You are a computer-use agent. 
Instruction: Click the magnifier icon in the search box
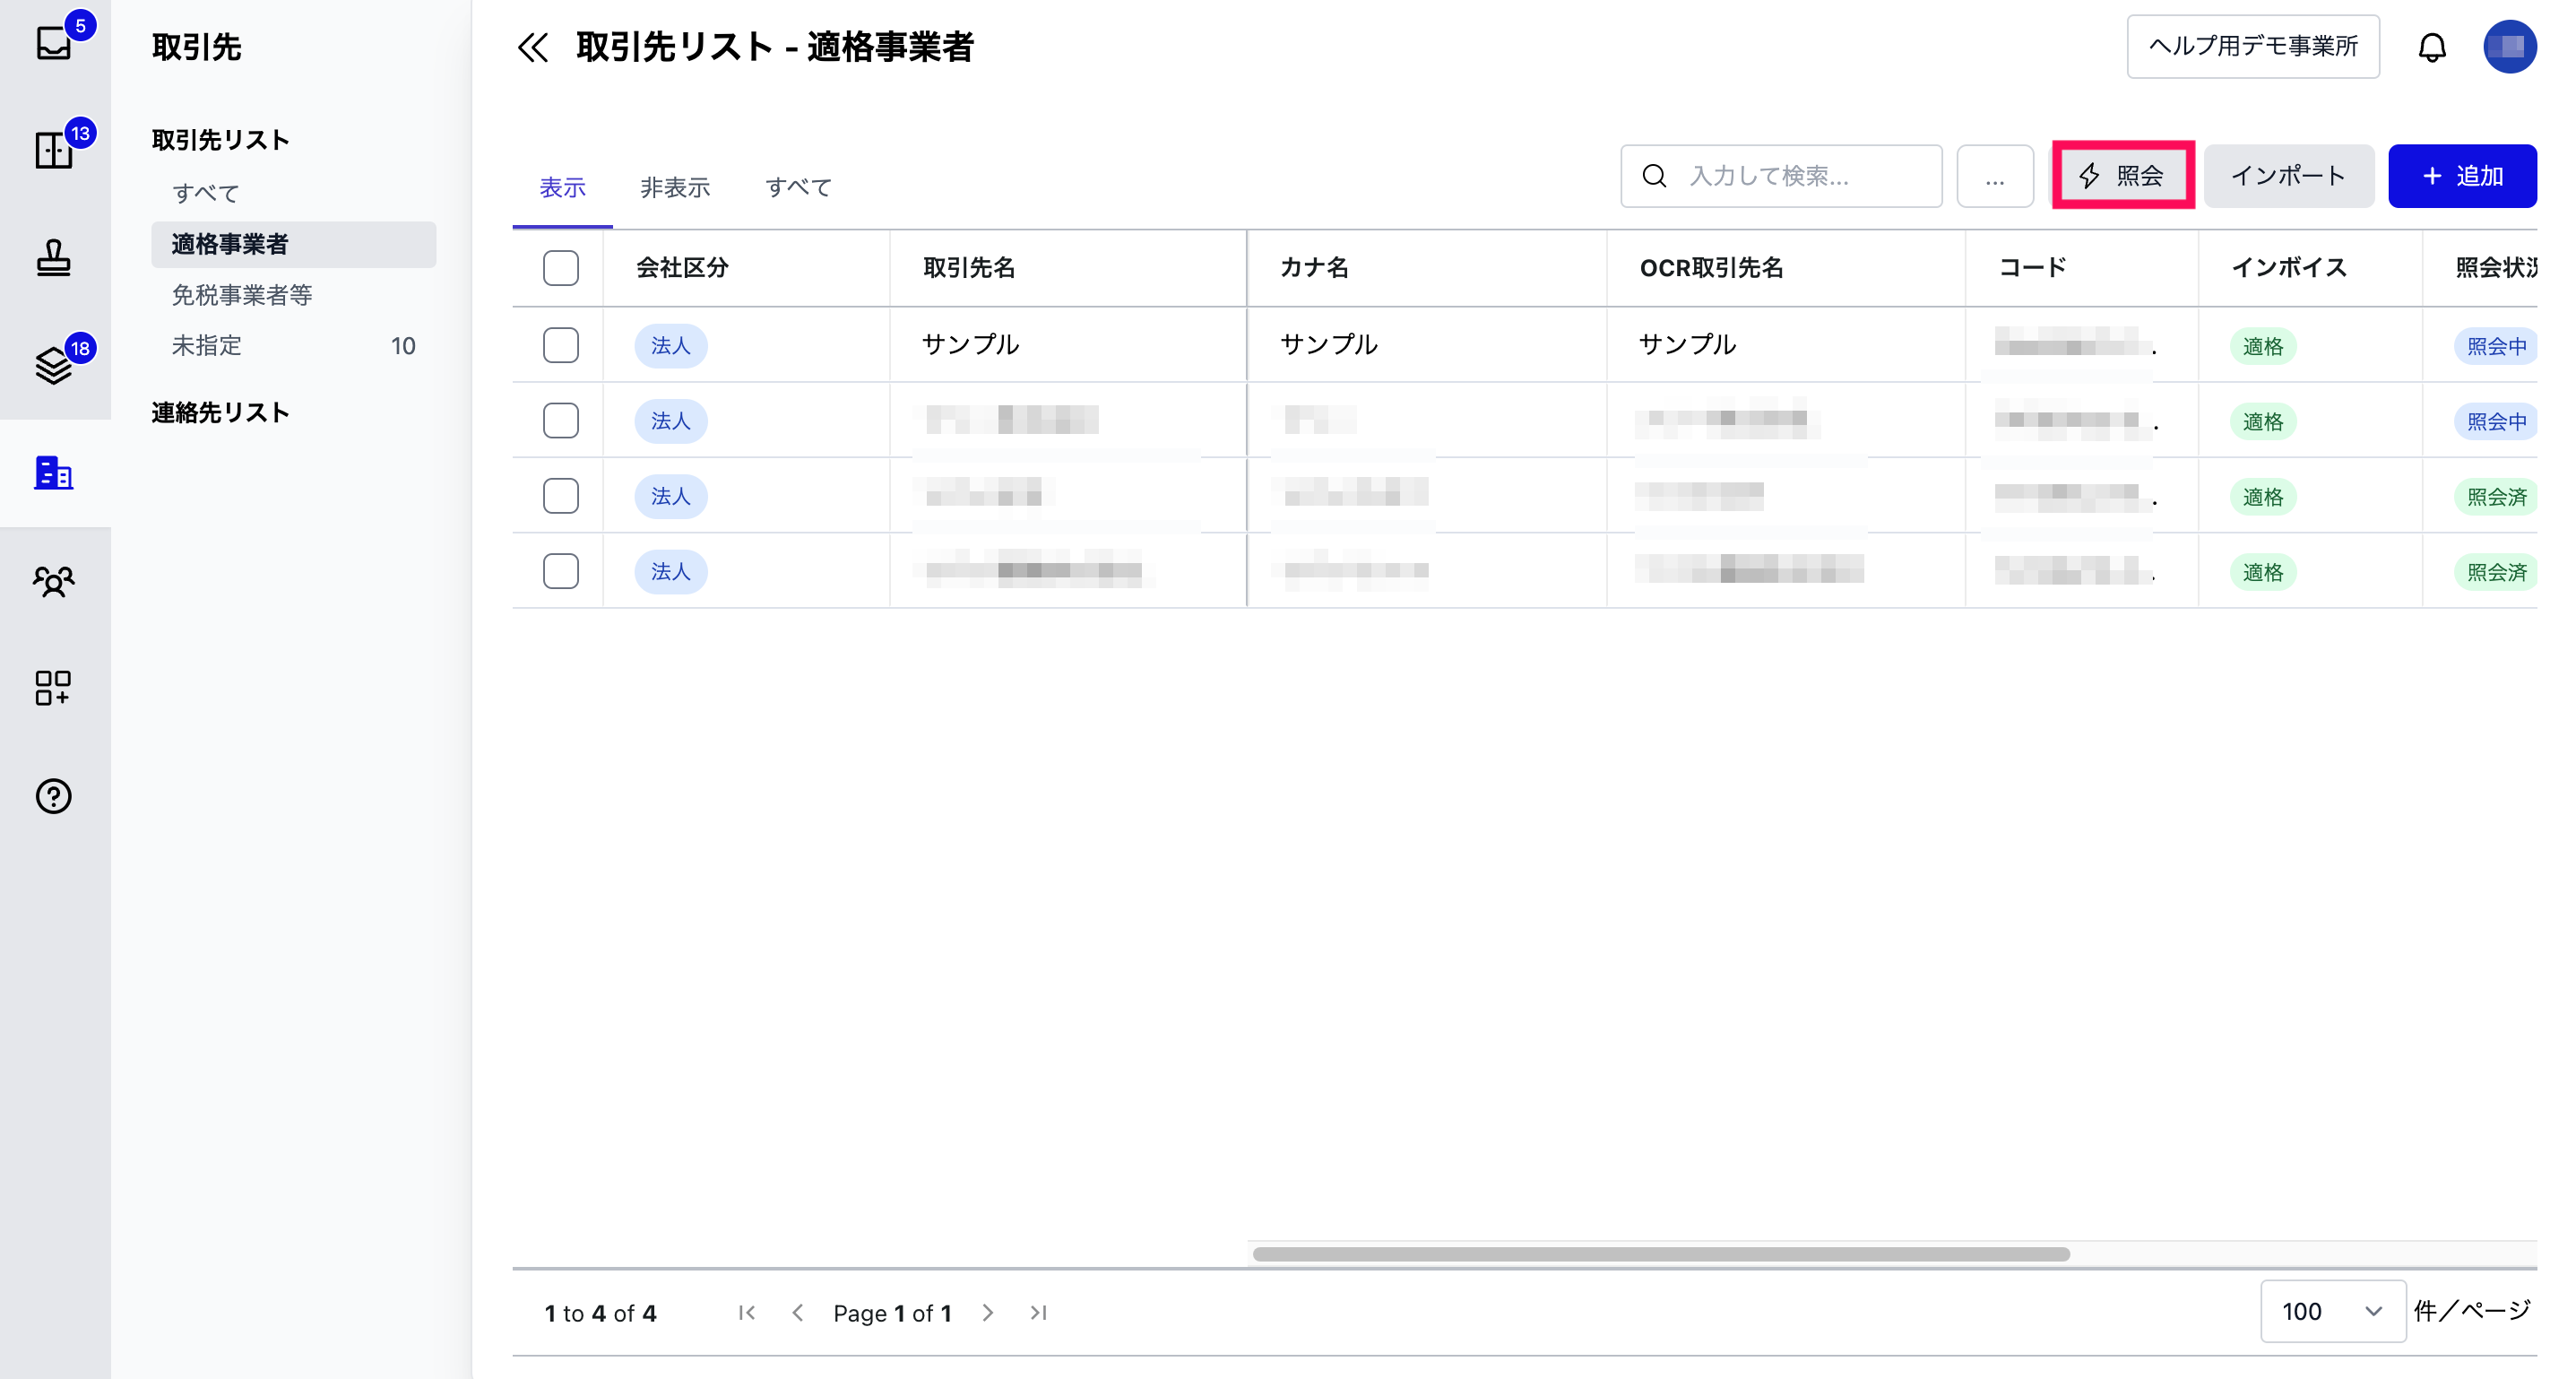click(1655, 176)
